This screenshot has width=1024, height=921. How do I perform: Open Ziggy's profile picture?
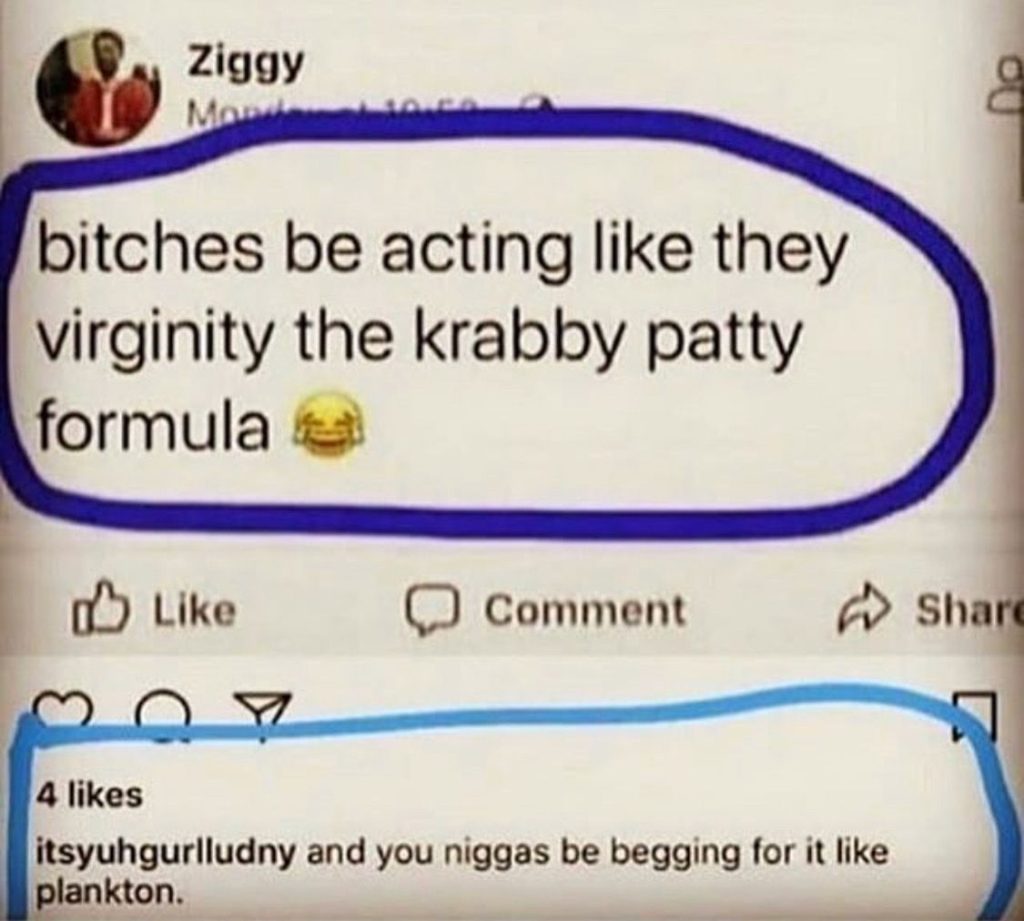(x=98, y=87)
